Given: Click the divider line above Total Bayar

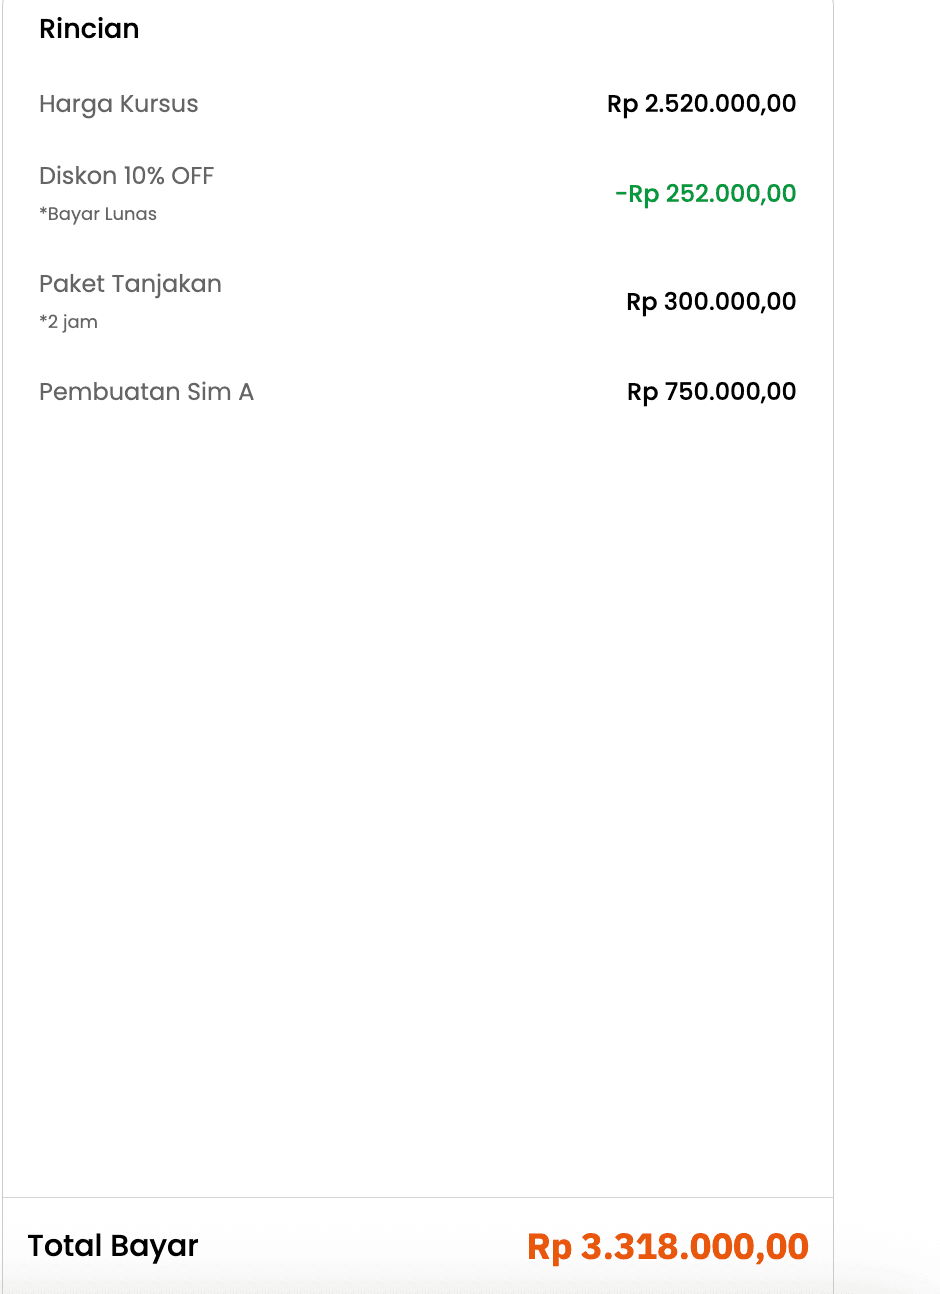Looking at the screenshot, I should tap(418, 1197).
